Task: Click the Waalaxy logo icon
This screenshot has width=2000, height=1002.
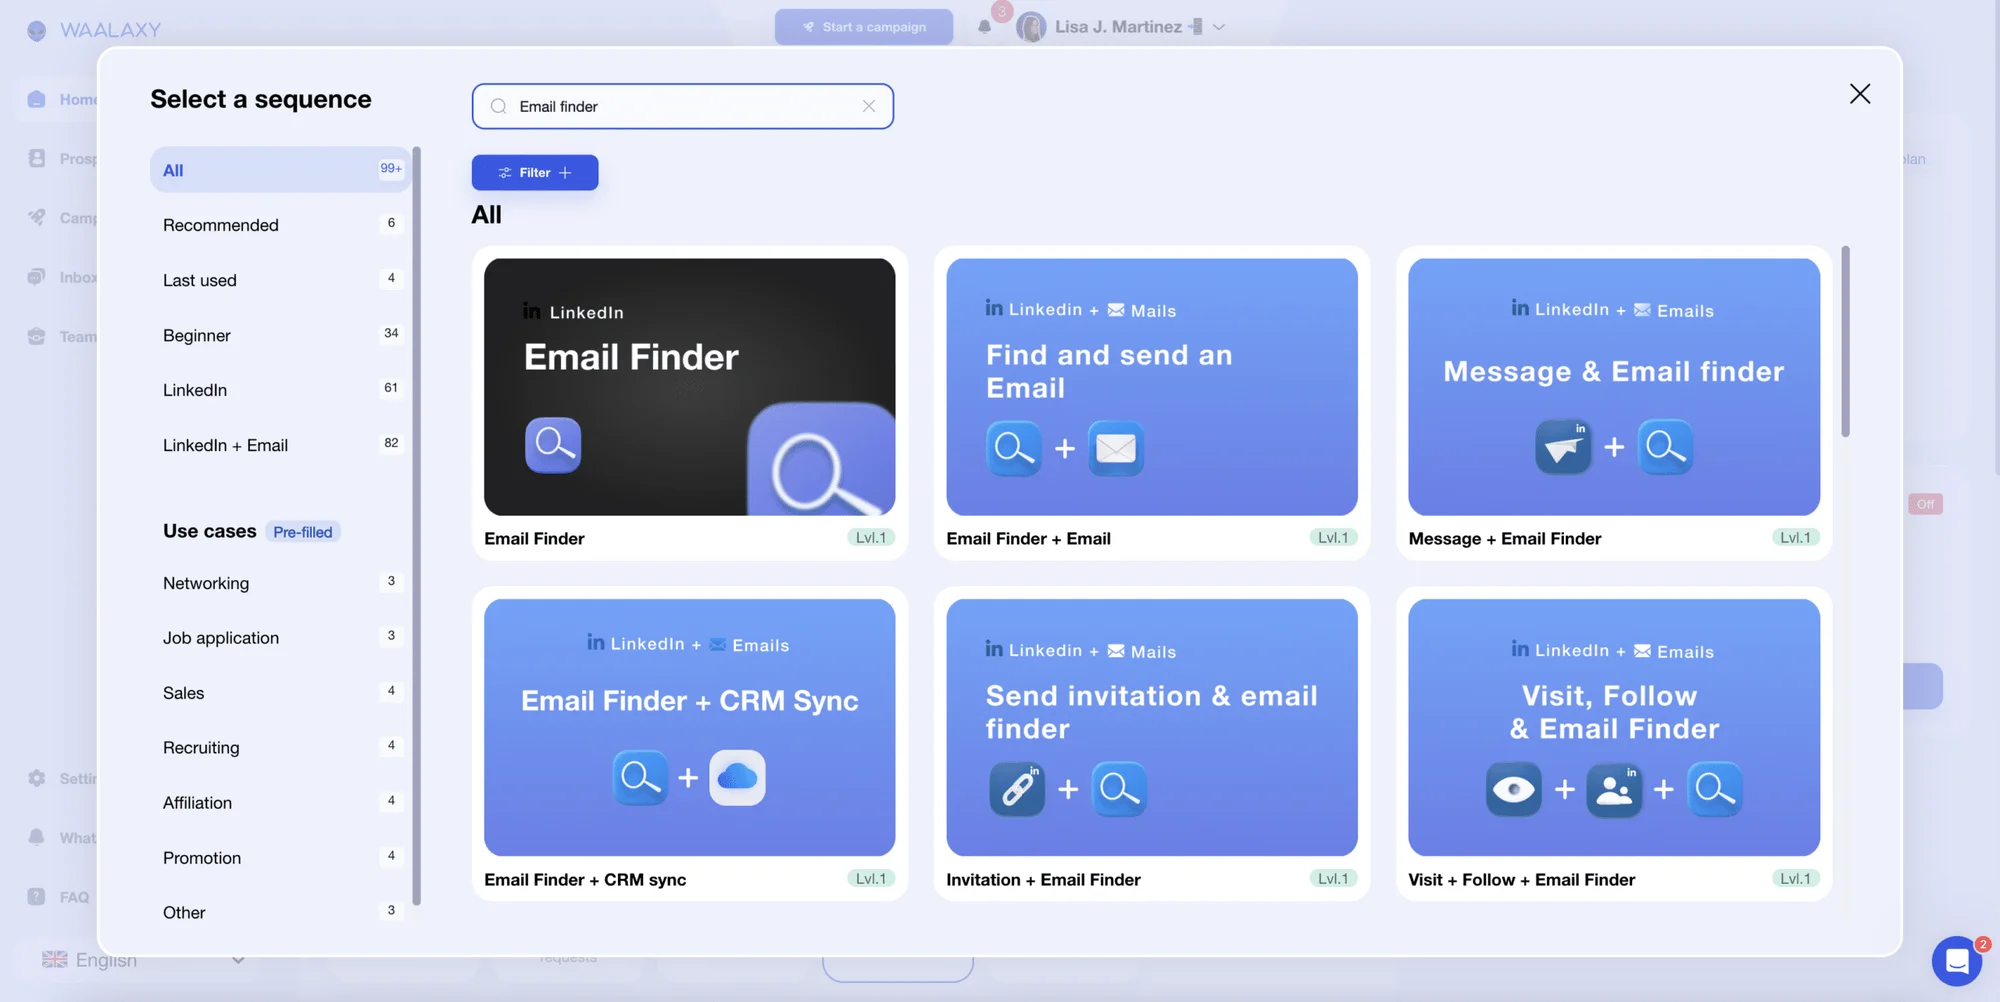Action: click(37, 30)
